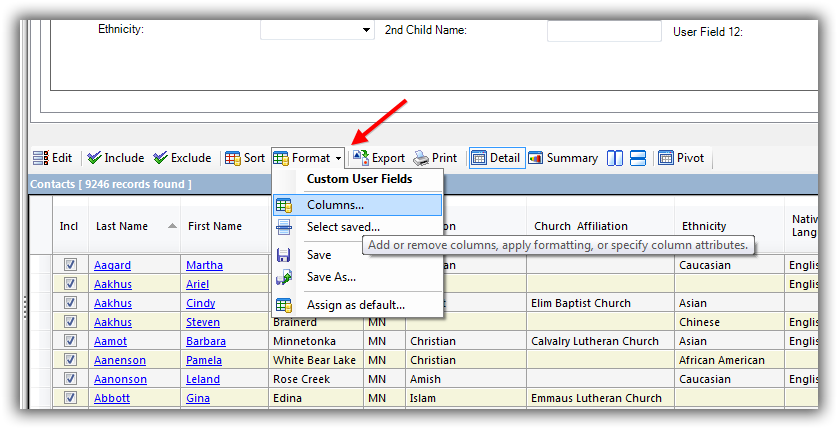Click the Exclude toolbar button

point(182,158)
